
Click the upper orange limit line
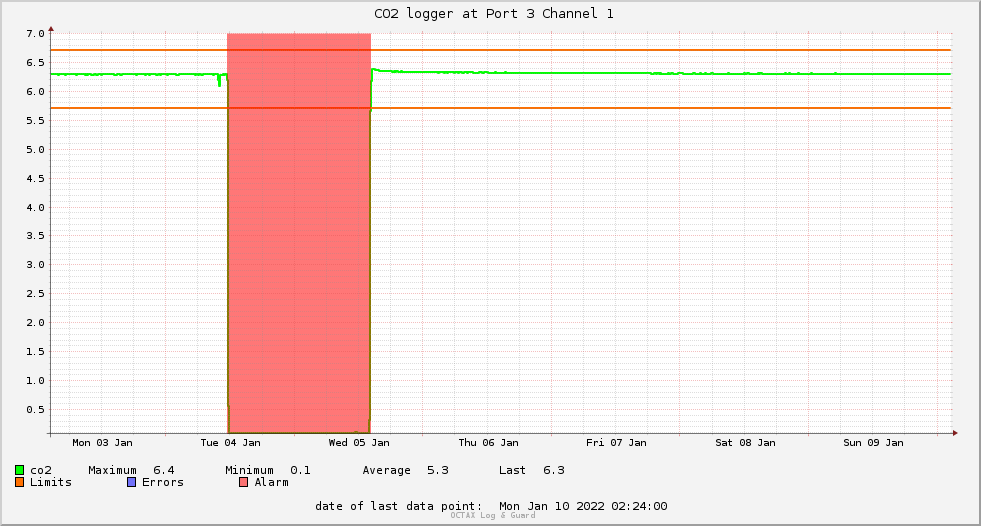pyautogui.click(x=501, y=50)
